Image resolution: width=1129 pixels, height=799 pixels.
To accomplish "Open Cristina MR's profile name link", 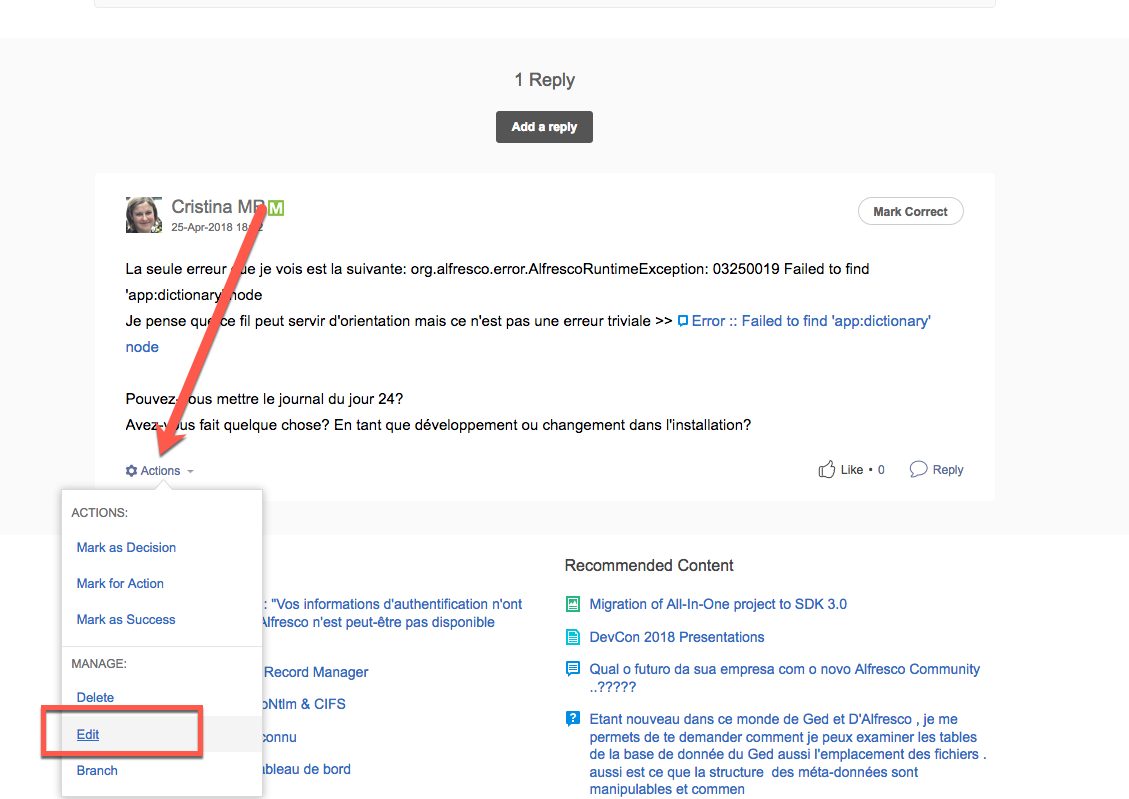I will 217,207.
